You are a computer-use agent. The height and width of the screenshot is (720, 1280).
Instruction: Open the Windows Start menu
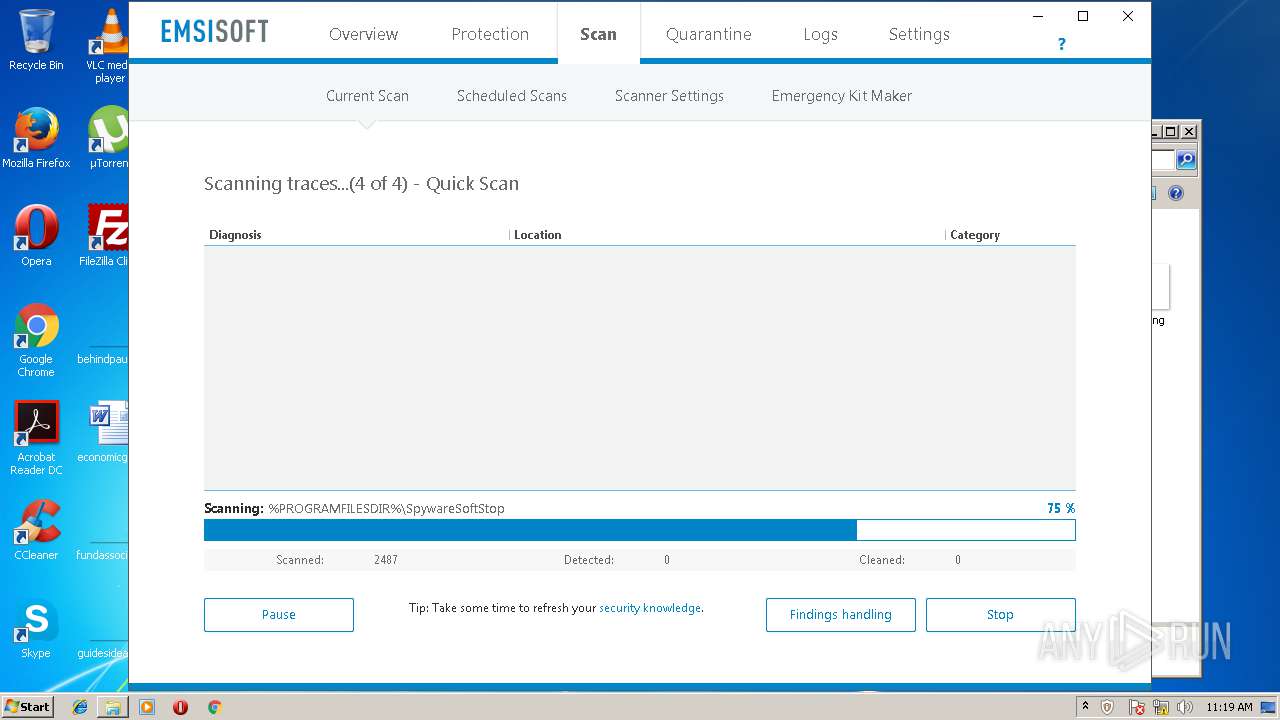pyautogui.click(x=27, y=707)
